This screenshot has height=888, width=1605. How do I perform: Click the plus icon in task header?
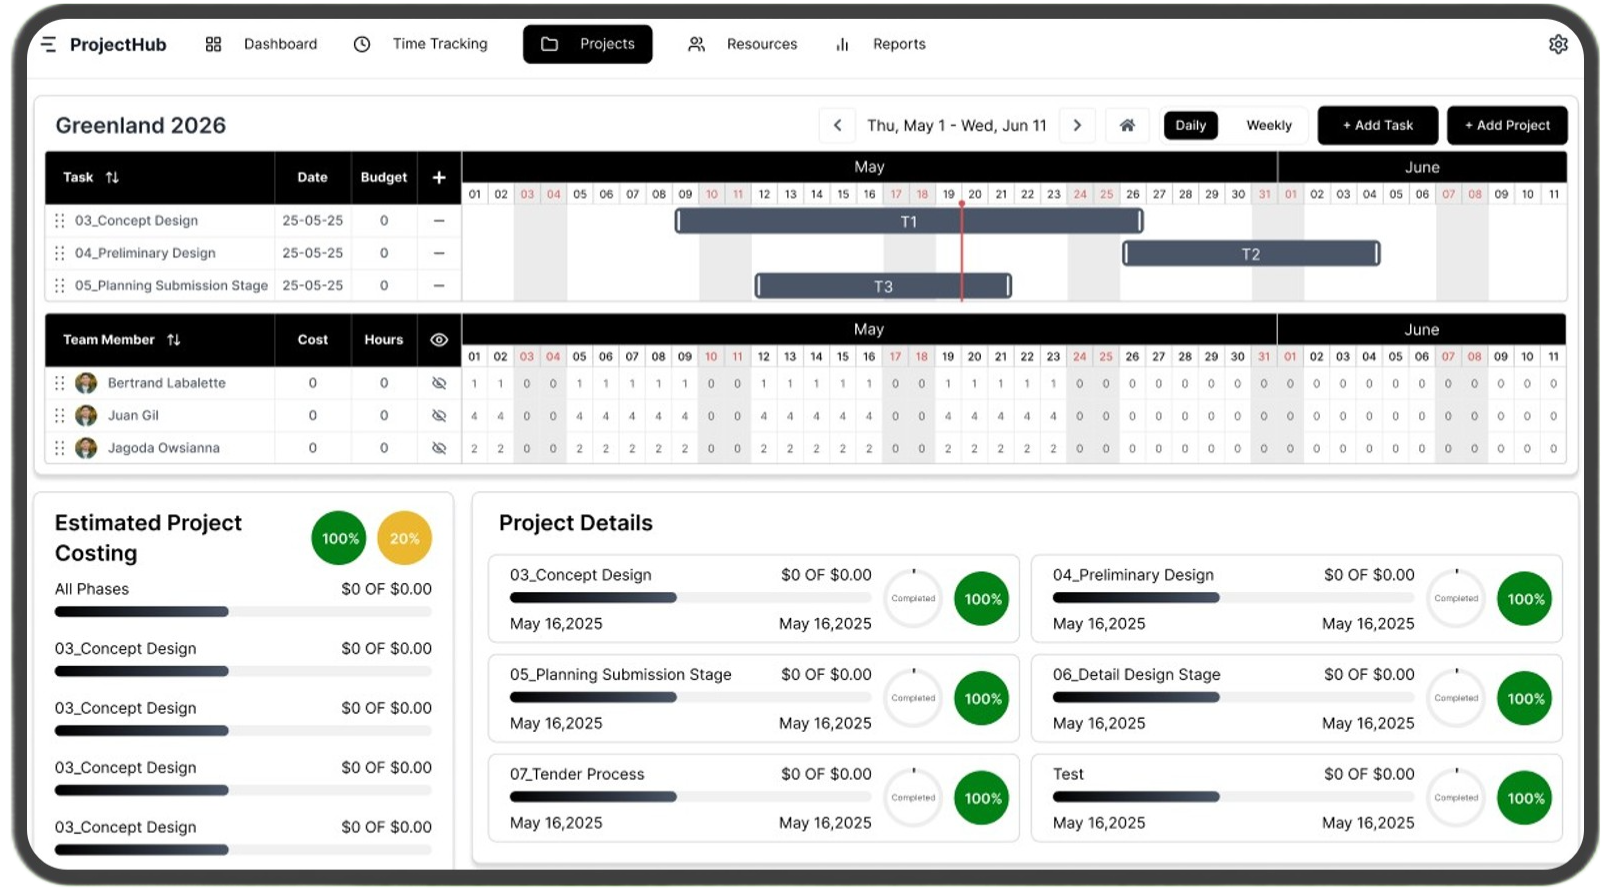click(438, 177)
